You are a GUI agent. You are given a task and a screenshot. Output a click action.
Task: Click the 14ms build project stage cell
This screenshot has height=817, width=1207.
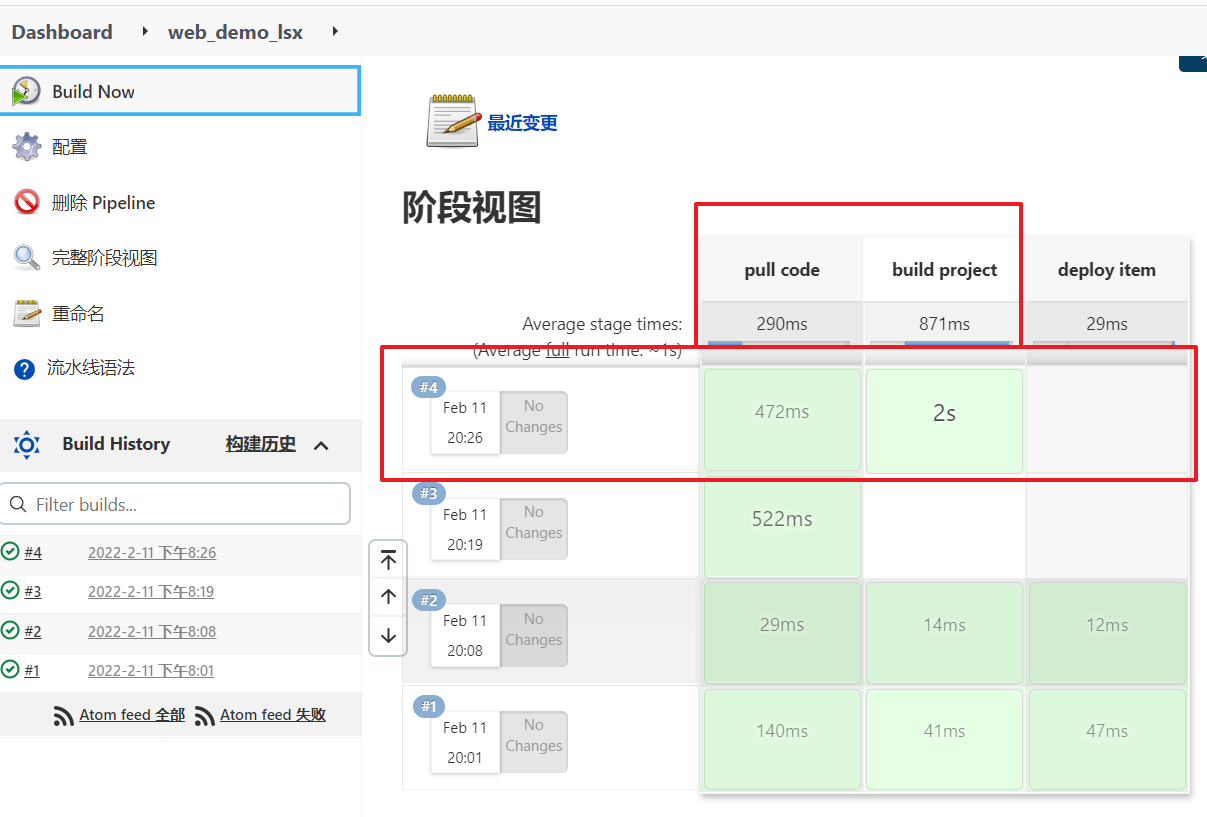tap(944, 633)
